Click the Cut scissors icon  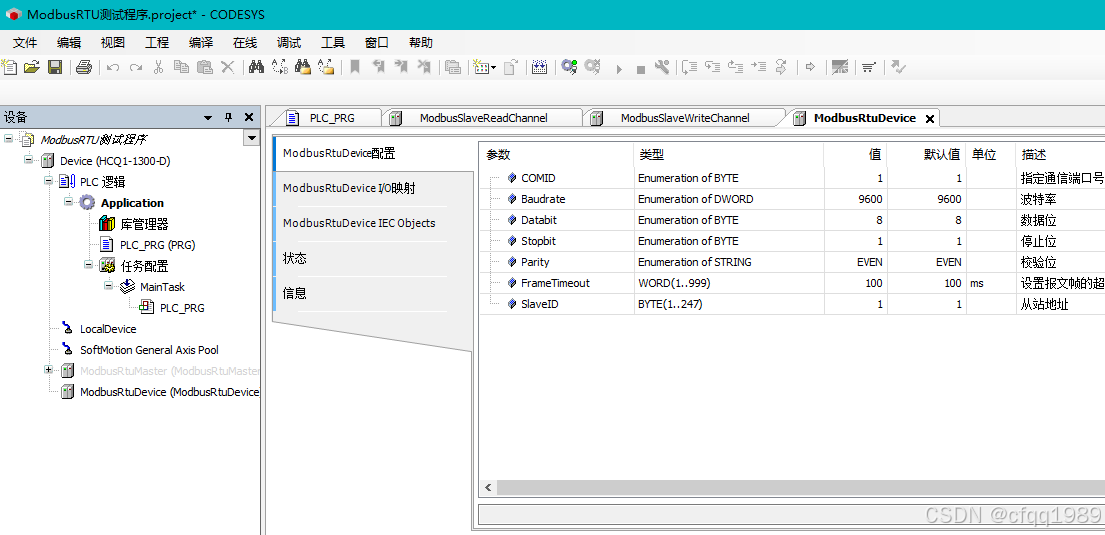point(159,68)
